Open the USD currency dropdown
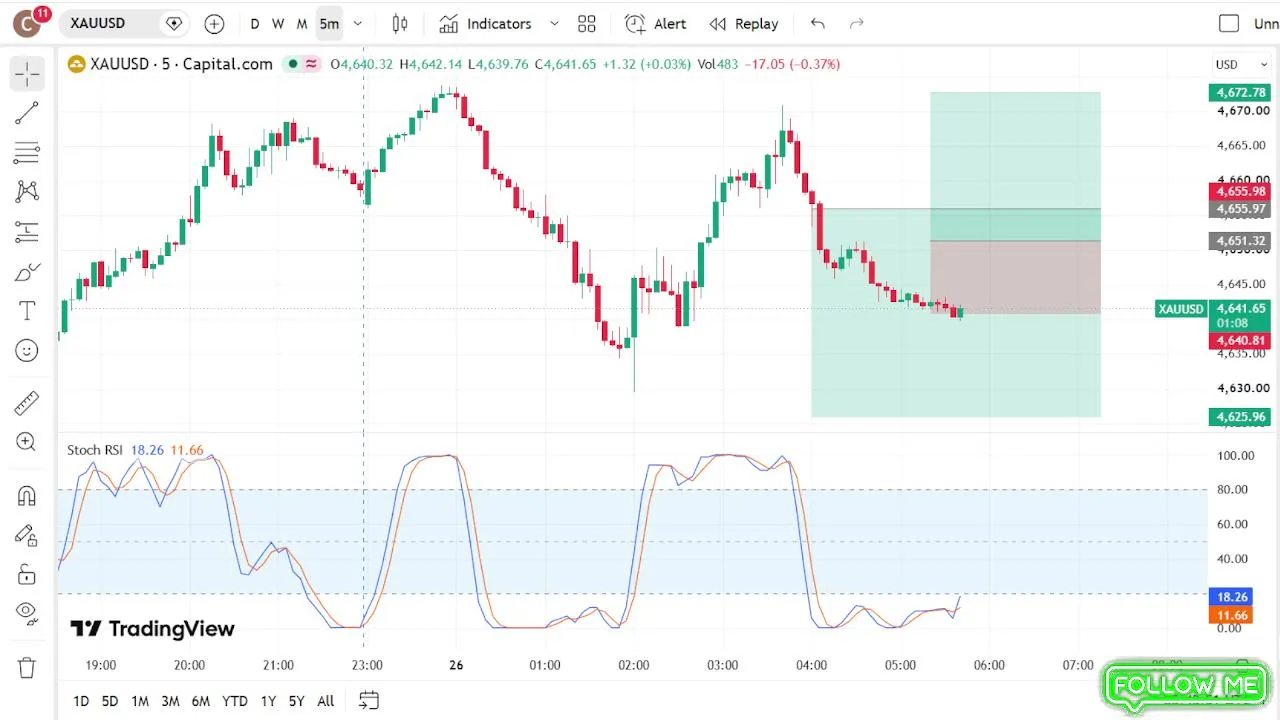Image resolution: width=1280 pixels, height=720 pixels. [x=1241, y=64]
